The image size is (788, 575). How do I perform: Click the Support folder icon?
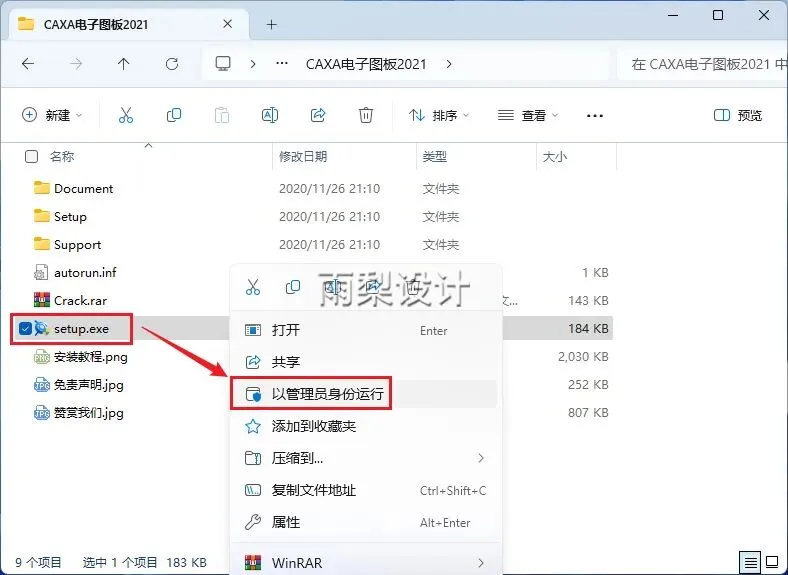point(42,244)
